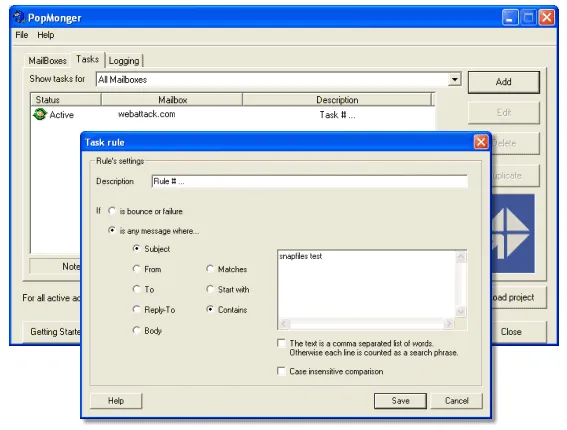Enable Case insensitive comparison
This screenshot has height=430, width=567.
(x=281, y=371)
